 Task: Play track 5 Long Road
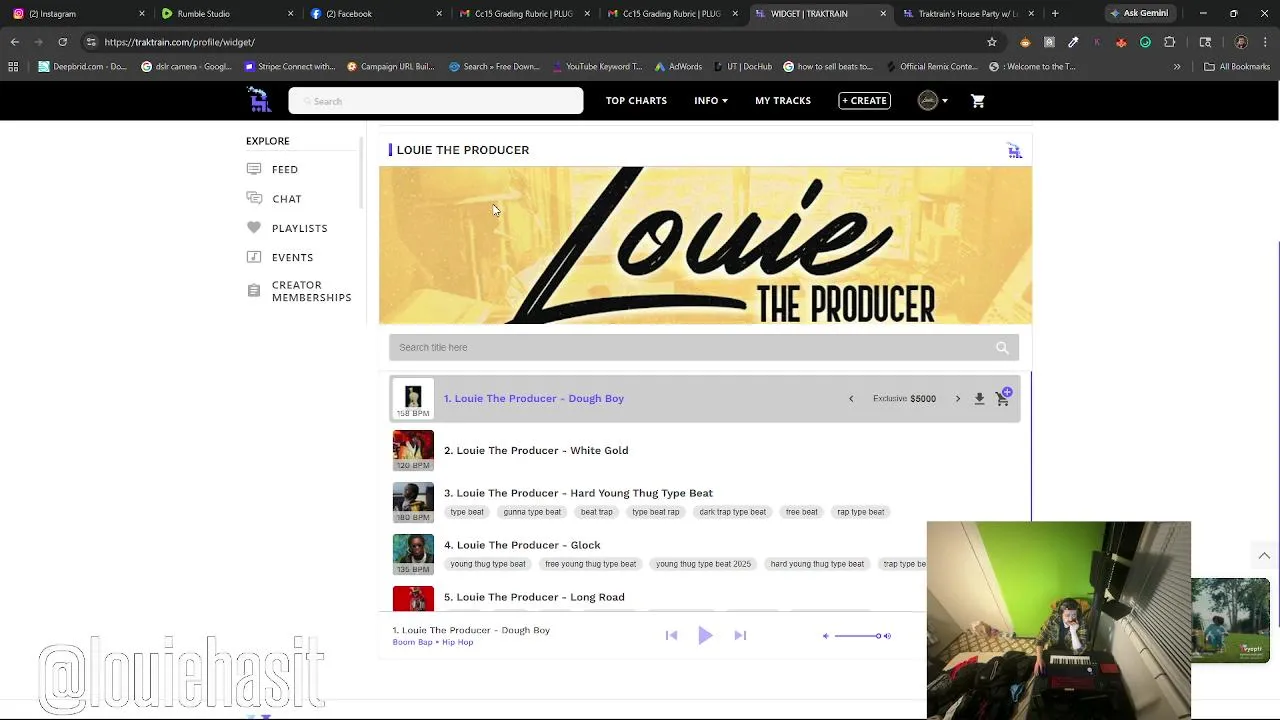pos(534,597)
